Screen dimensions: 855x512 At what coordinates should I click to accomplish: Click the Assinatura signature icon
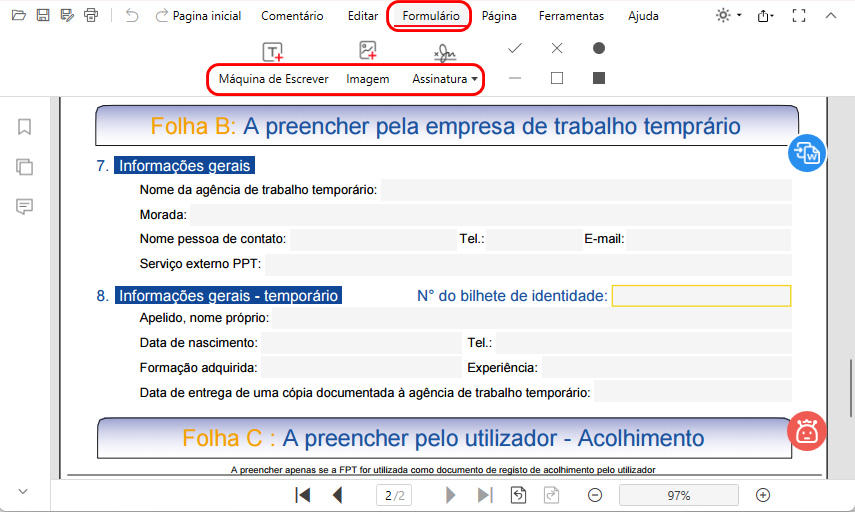coord(444,52)
